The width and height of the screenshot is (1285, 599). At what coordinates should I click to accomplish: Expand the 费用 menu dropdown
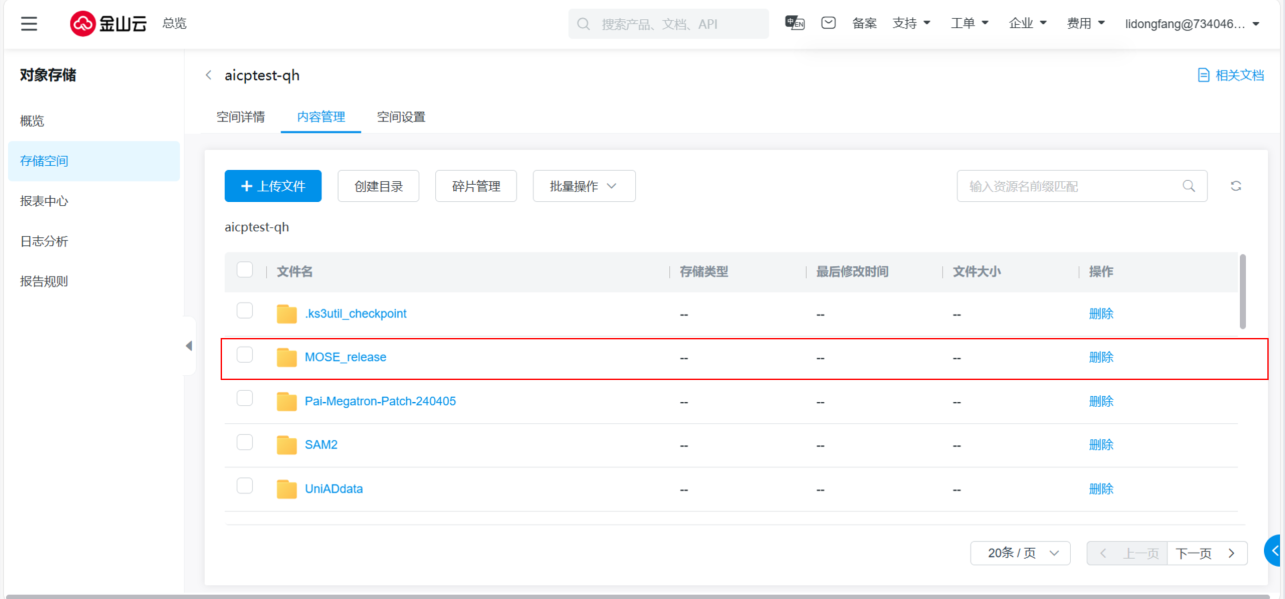pyautogui.click(x=1086, y=23)
